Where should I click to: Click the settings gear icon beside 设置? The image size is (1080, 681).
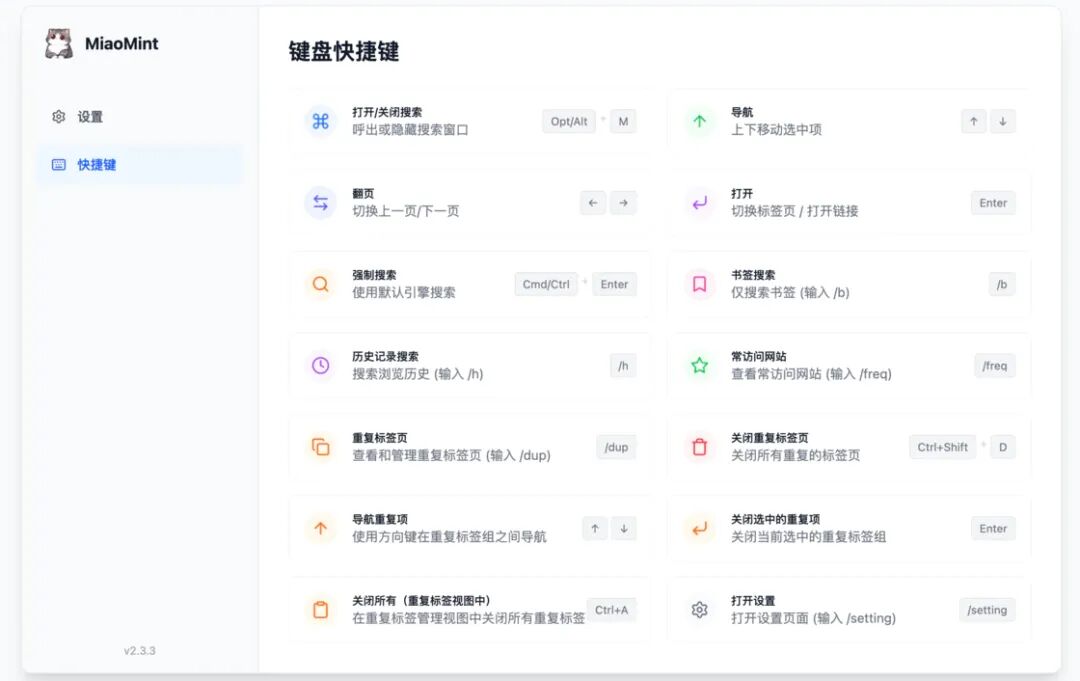click(x=59, y=117)
